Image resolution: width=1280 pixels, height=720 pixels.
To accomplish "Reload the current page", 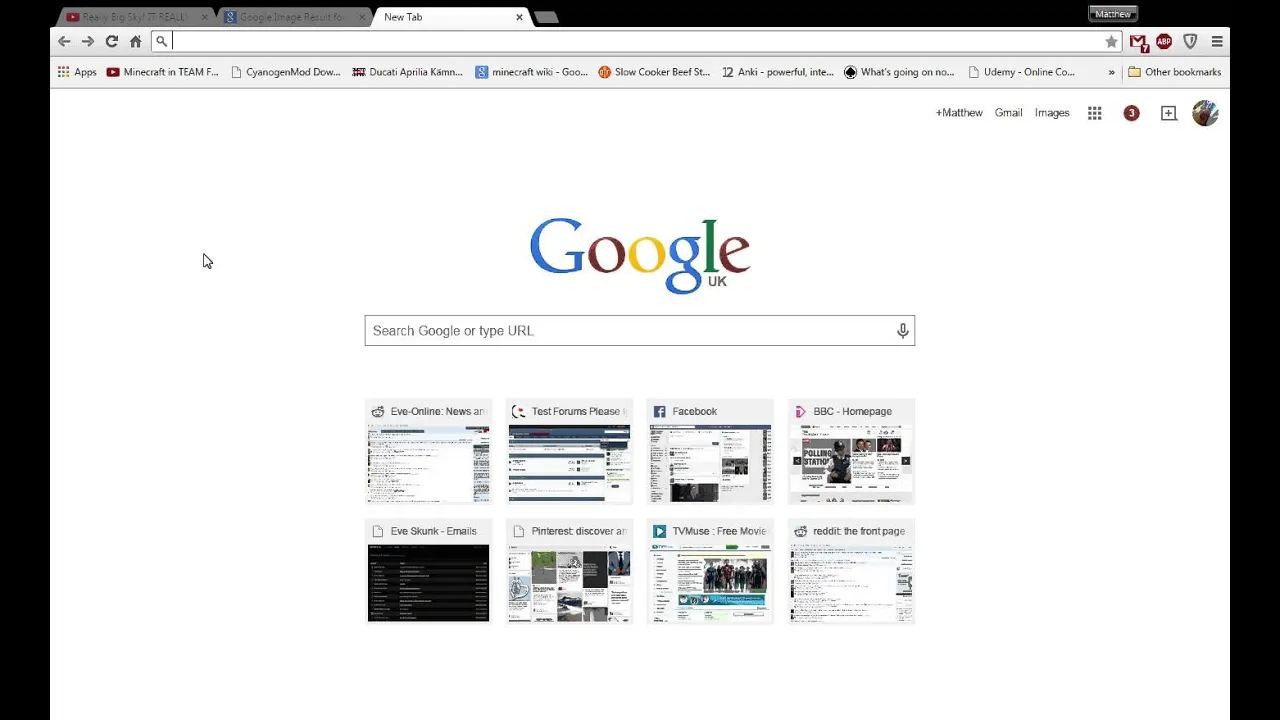I will [x=112, y=41].
